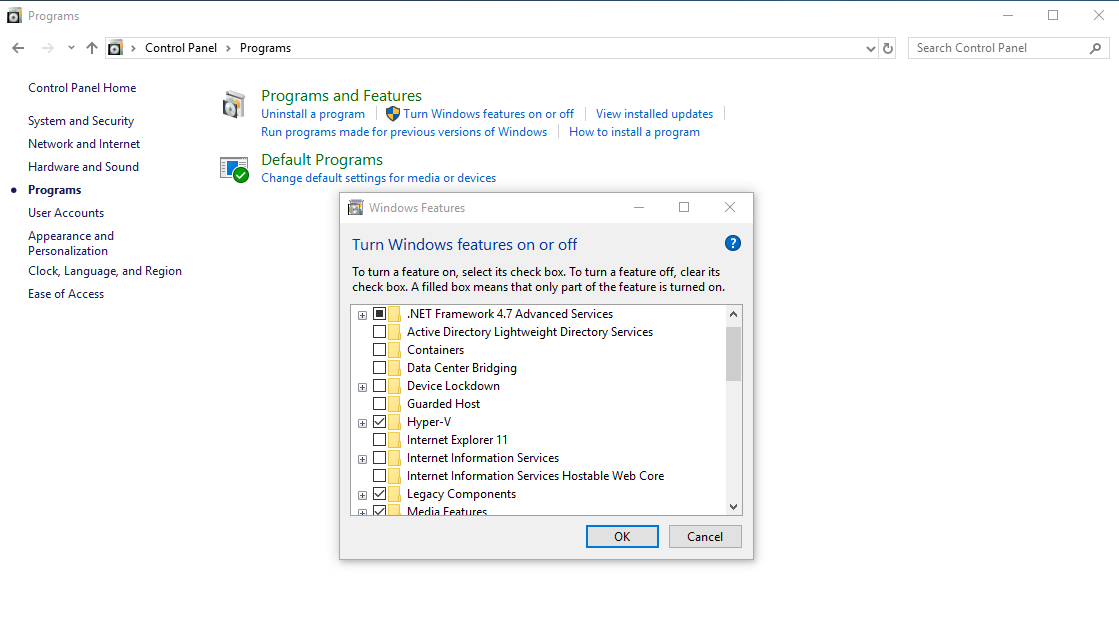Open recent locations dropdown arrow

point(71,48)
